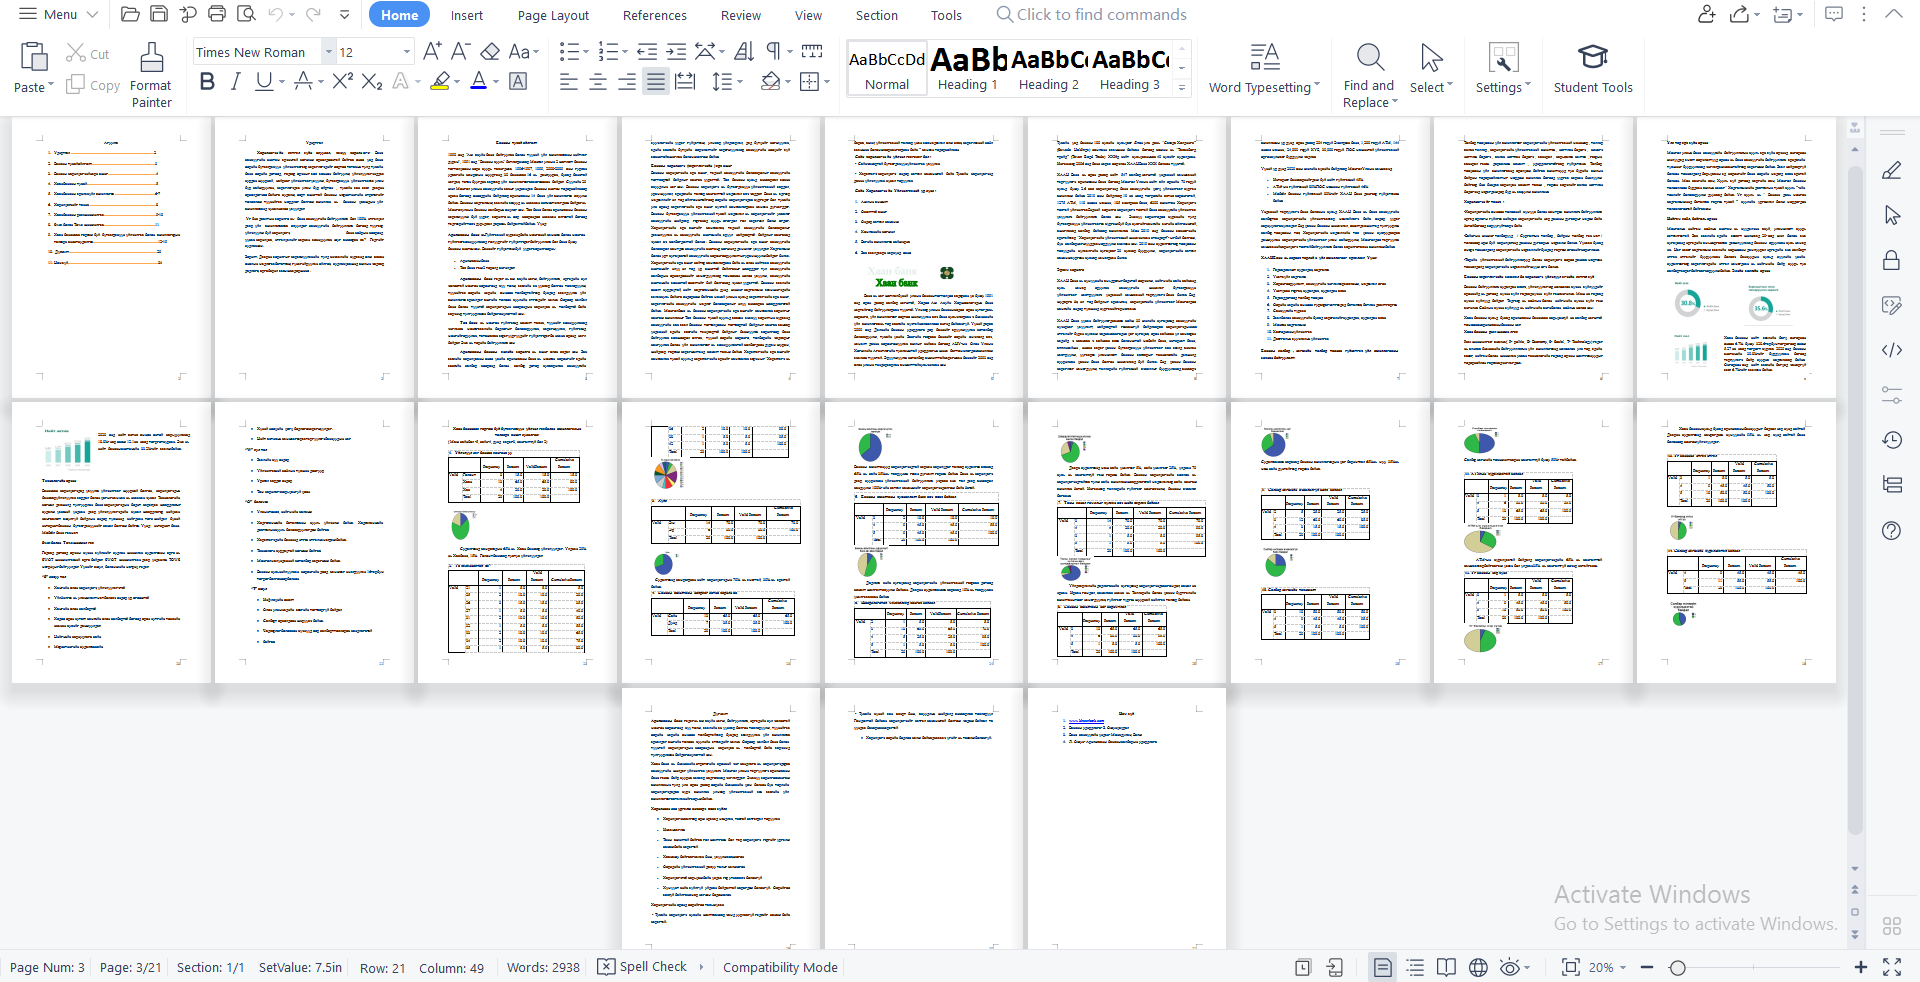This screenshot has height=982, width=1920.
Task: Open Word Typesetting dropdown
Action: point(1264,68)
